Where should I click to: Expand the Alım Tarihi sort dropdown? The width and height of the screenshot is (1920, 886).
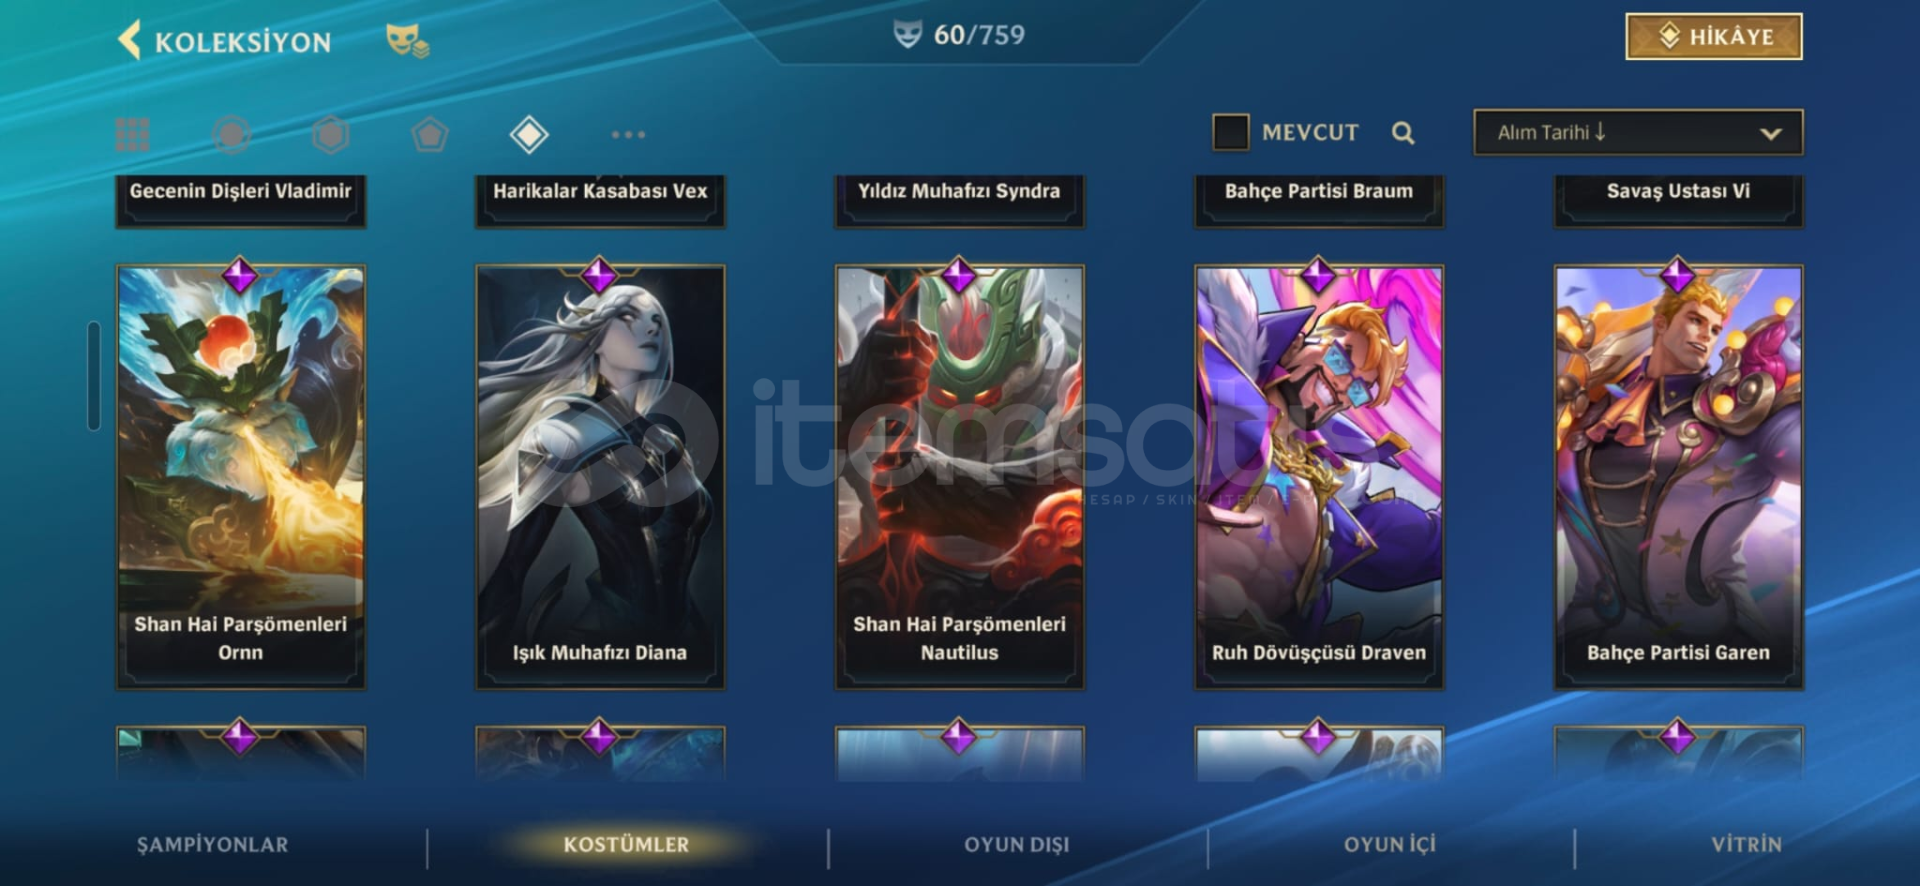(1638, 132)
